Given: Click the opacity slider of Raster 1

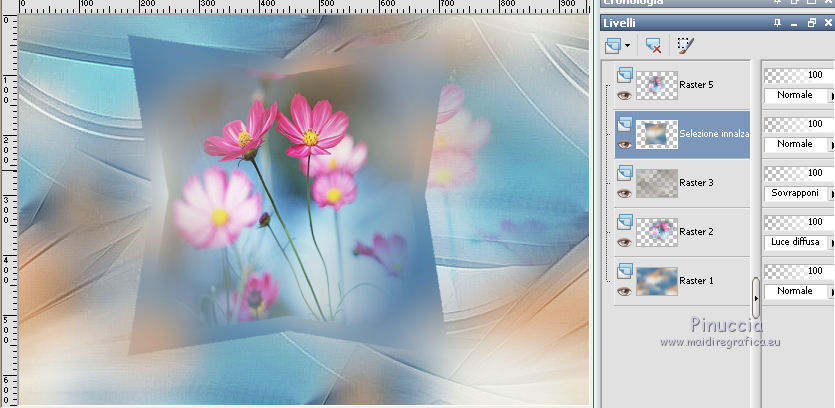Looking at the screenshot, I should click(799, 271).
